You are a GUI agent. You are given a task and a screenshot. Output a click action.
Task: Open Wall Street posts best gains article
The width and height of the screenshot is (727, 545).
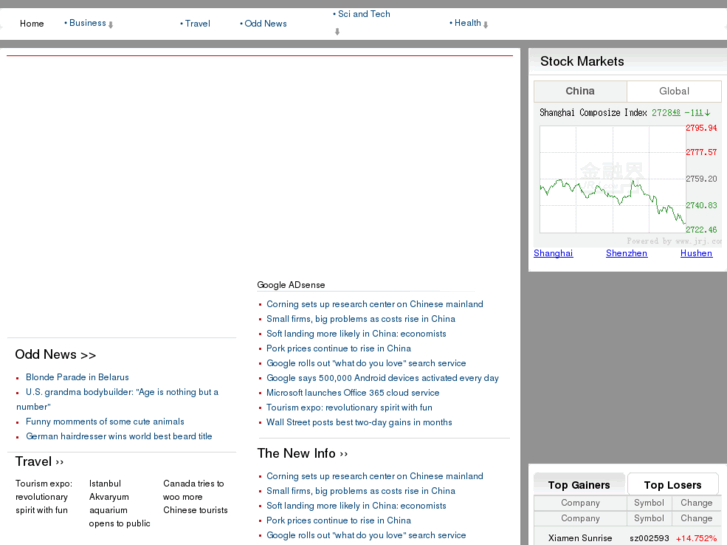coord(359,423)
